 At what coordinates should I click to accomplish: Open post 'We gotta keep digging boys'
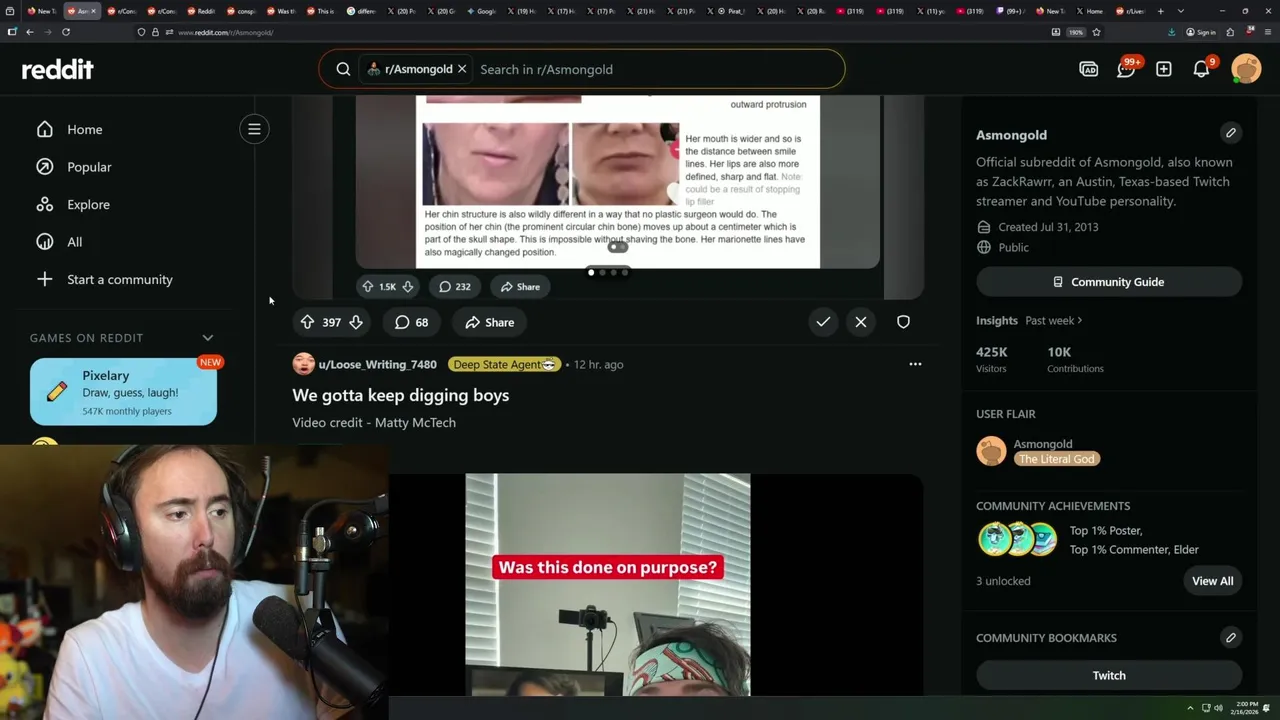[400, 395]
